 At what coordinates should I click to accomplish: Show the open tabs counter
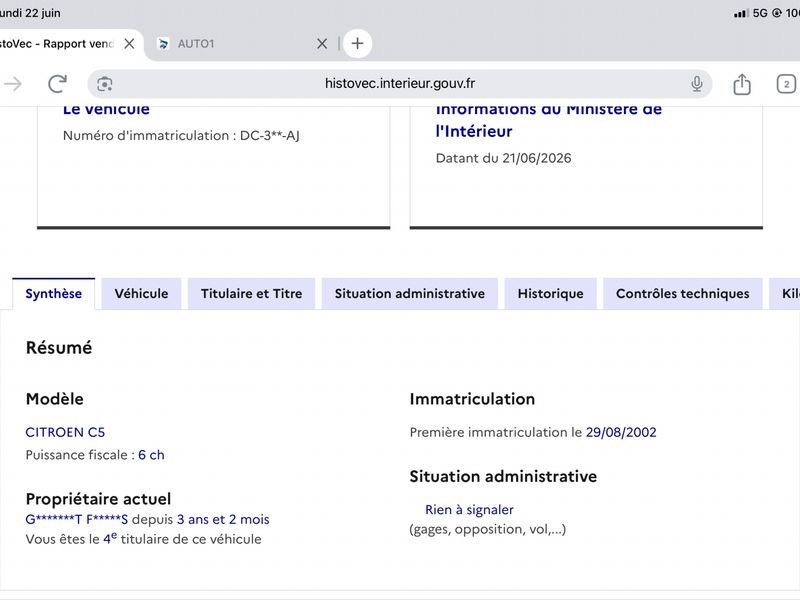[786, 84]
